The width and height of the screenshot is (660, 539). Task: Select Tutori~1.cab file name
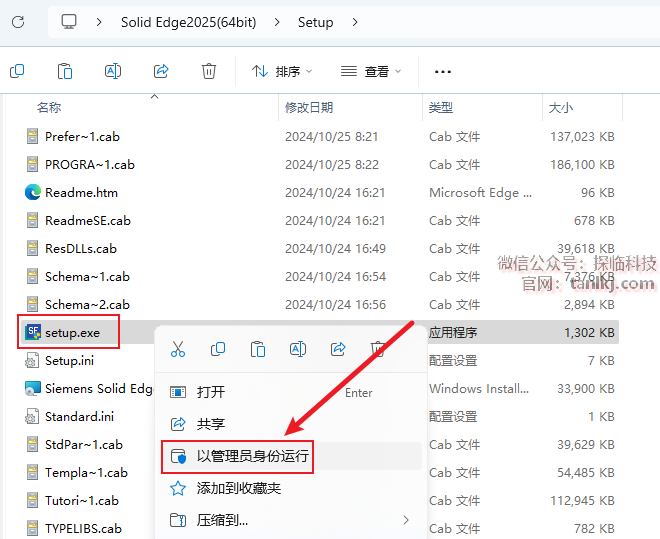[82, 501]
